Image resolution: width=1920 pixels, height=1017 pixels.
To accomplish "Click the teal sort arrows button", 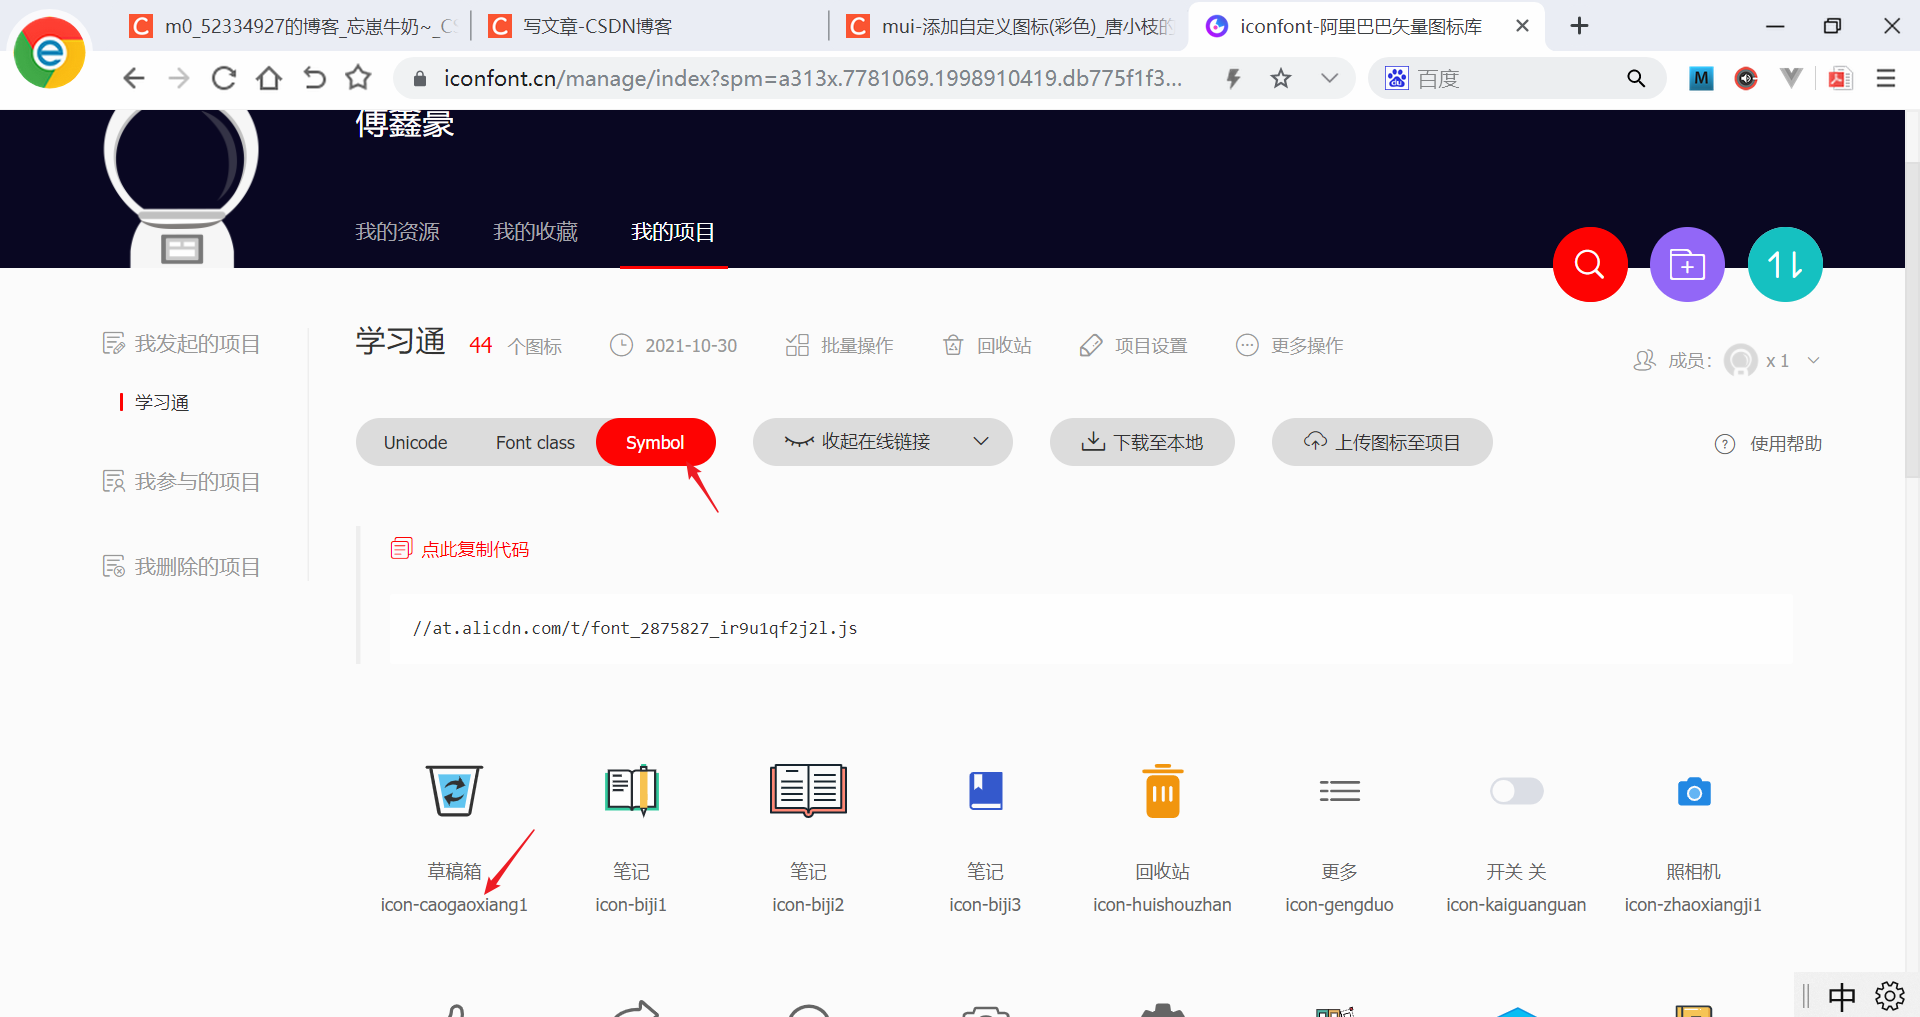I will tap(1785, 265).
